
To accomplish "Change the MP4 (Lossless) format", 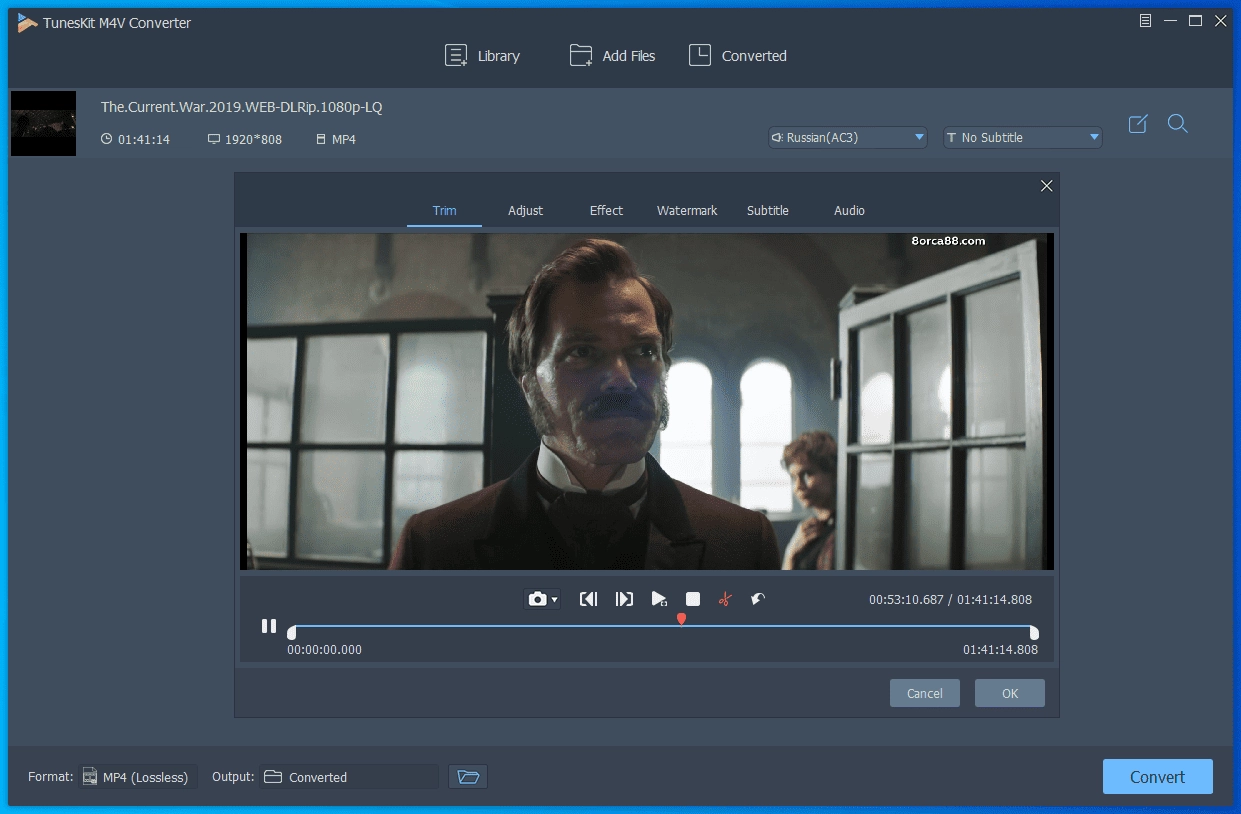I will coord(138,777).
